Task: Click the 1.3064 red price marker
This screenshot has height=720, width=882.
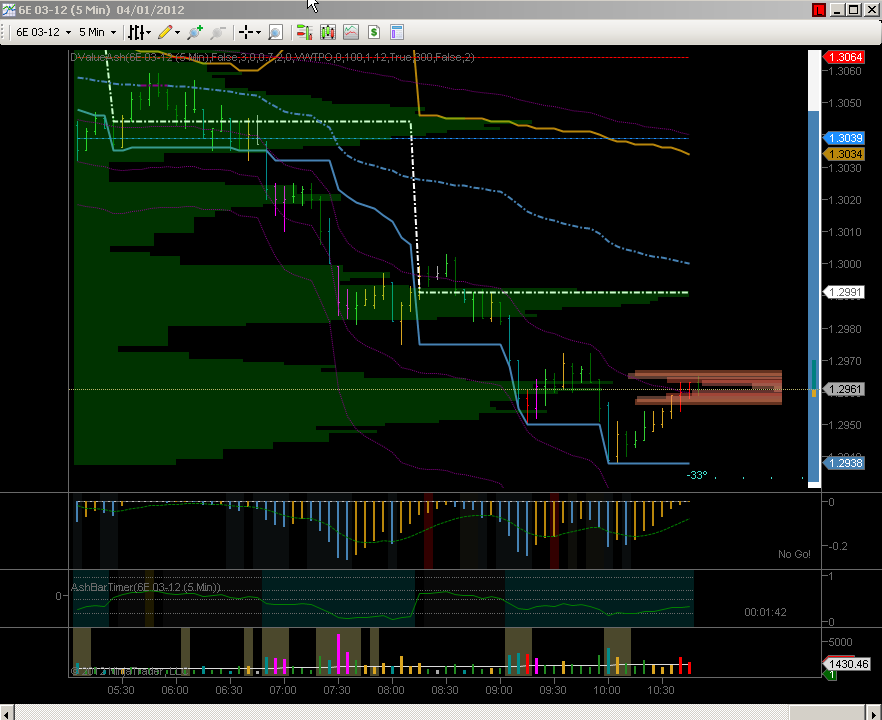Action: [x=844, y=57]
